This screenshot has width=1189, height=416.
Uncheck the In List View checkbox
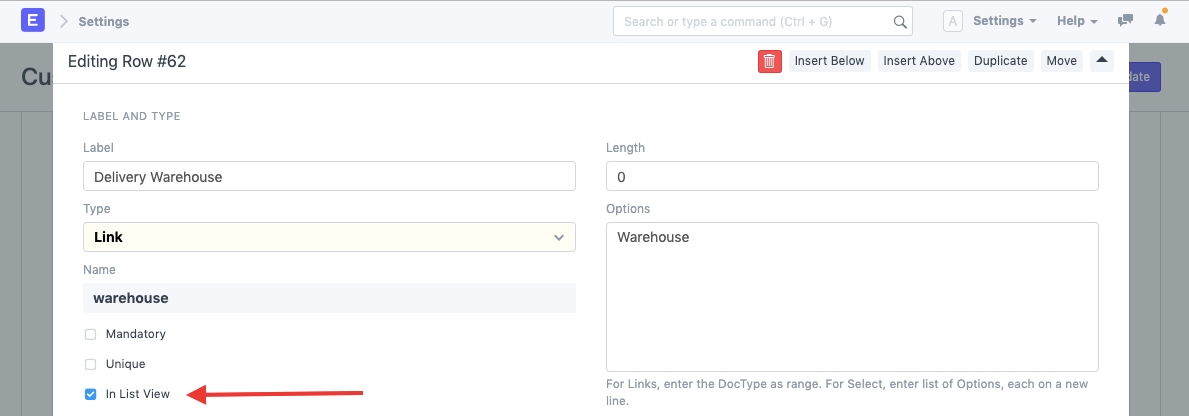[91, 394]
